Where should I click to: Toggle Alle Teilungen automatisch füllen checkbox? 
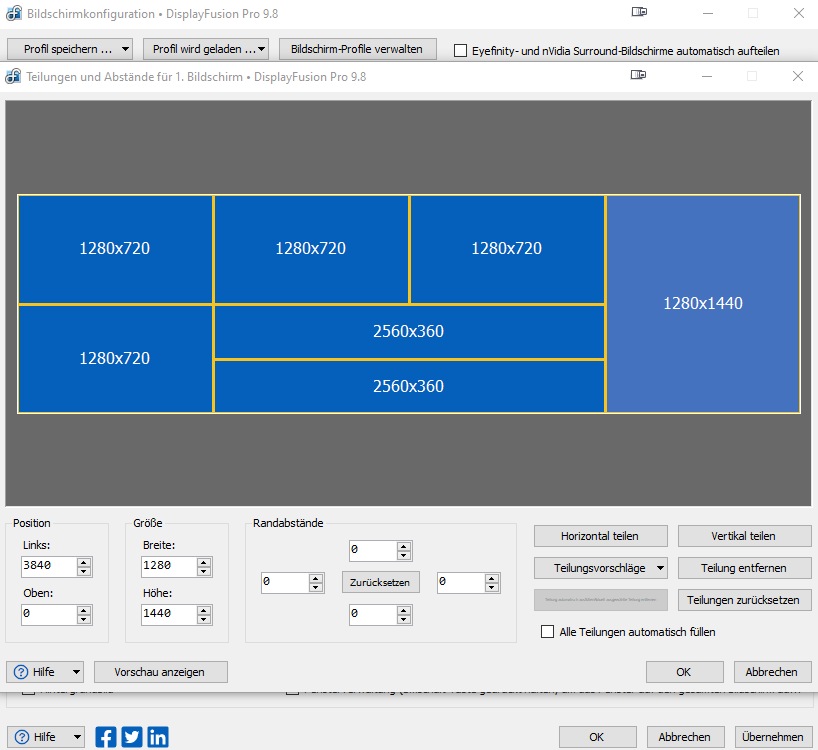coord(547,632)
